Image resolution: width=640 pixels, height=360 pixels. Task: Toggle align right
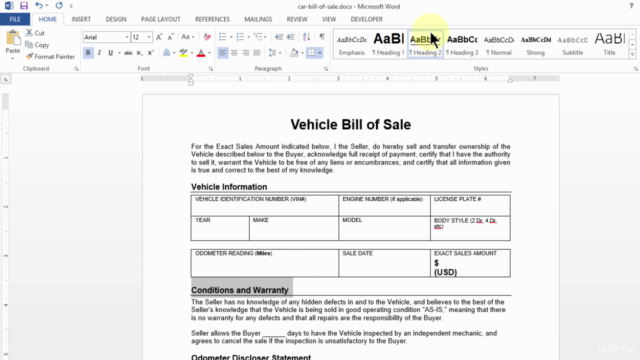(245, 53)
